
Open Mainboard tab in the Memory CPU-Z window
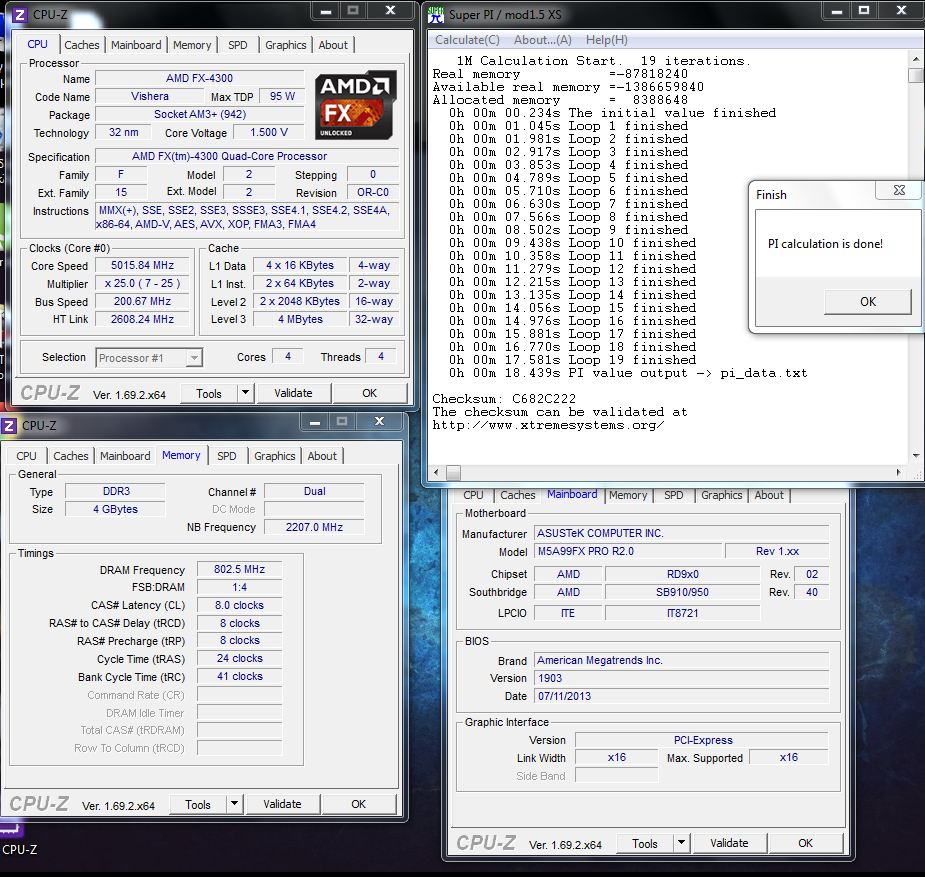click(125, 456)
